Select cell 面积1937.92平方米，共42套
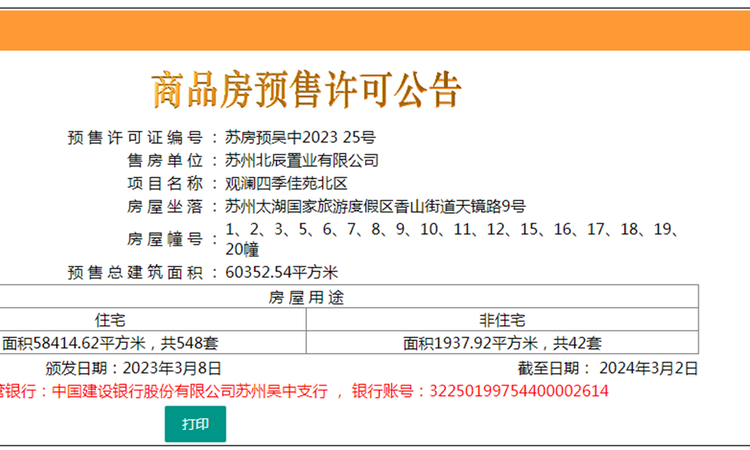750x450 pixels. 502,343
